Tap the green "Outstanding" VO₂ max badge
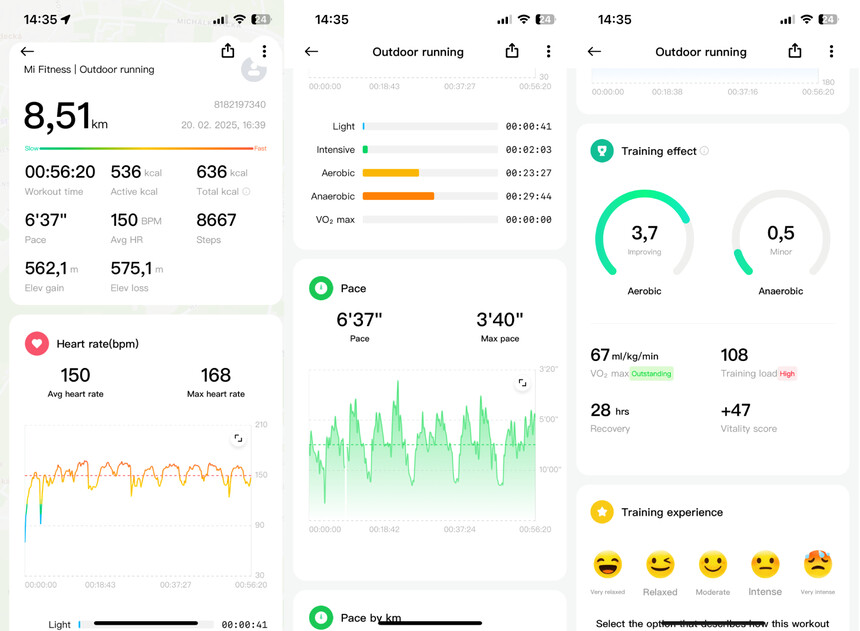Screen dimensions: 860x631 click(651, 374)
